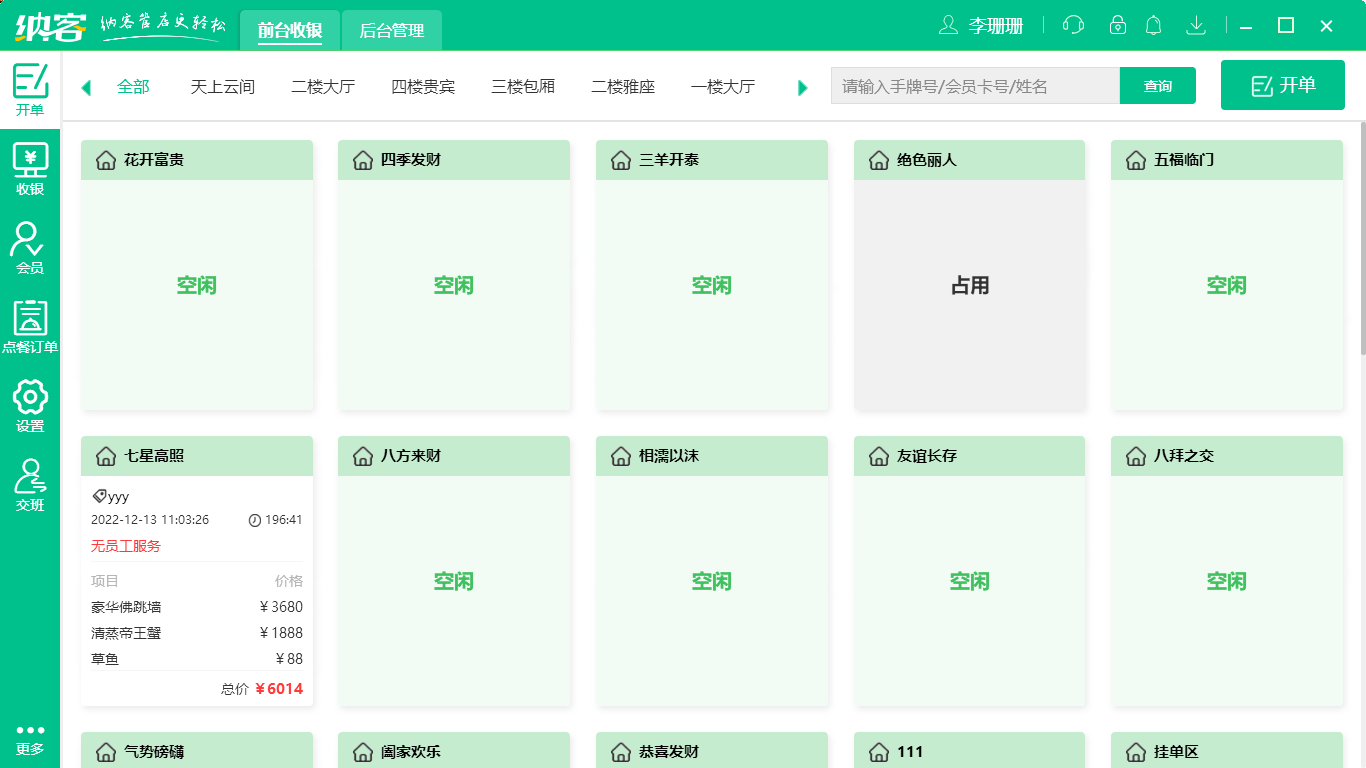
Task: Switch to 后台管理 tab
Action: coord(391,31)
